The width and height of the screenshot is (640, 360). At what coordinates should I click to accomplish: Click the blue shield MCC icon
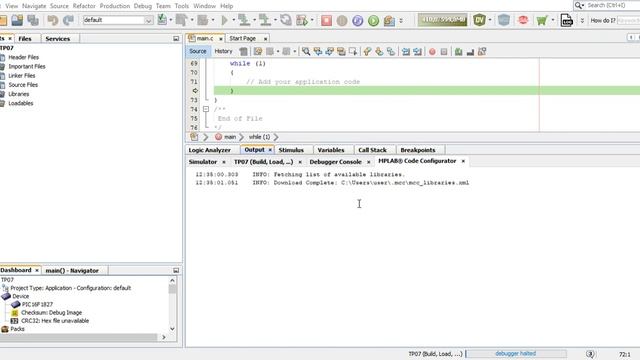tap(504, 20)
